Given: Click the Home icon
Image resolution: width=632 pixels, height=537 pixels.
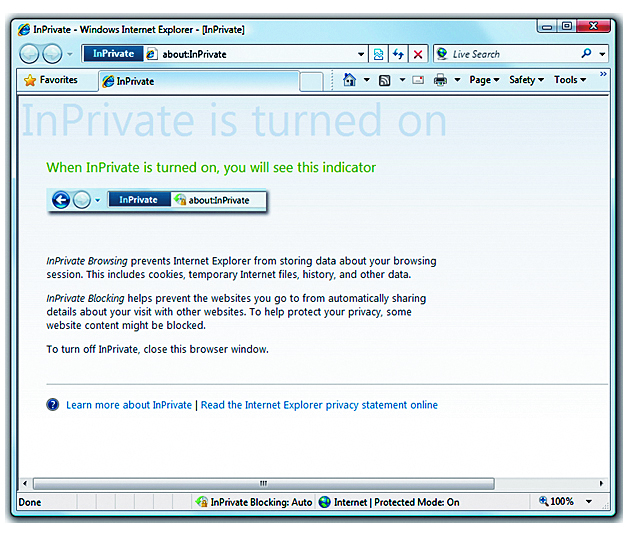Looking at the screenshot, I should click(x=349, y=80).
